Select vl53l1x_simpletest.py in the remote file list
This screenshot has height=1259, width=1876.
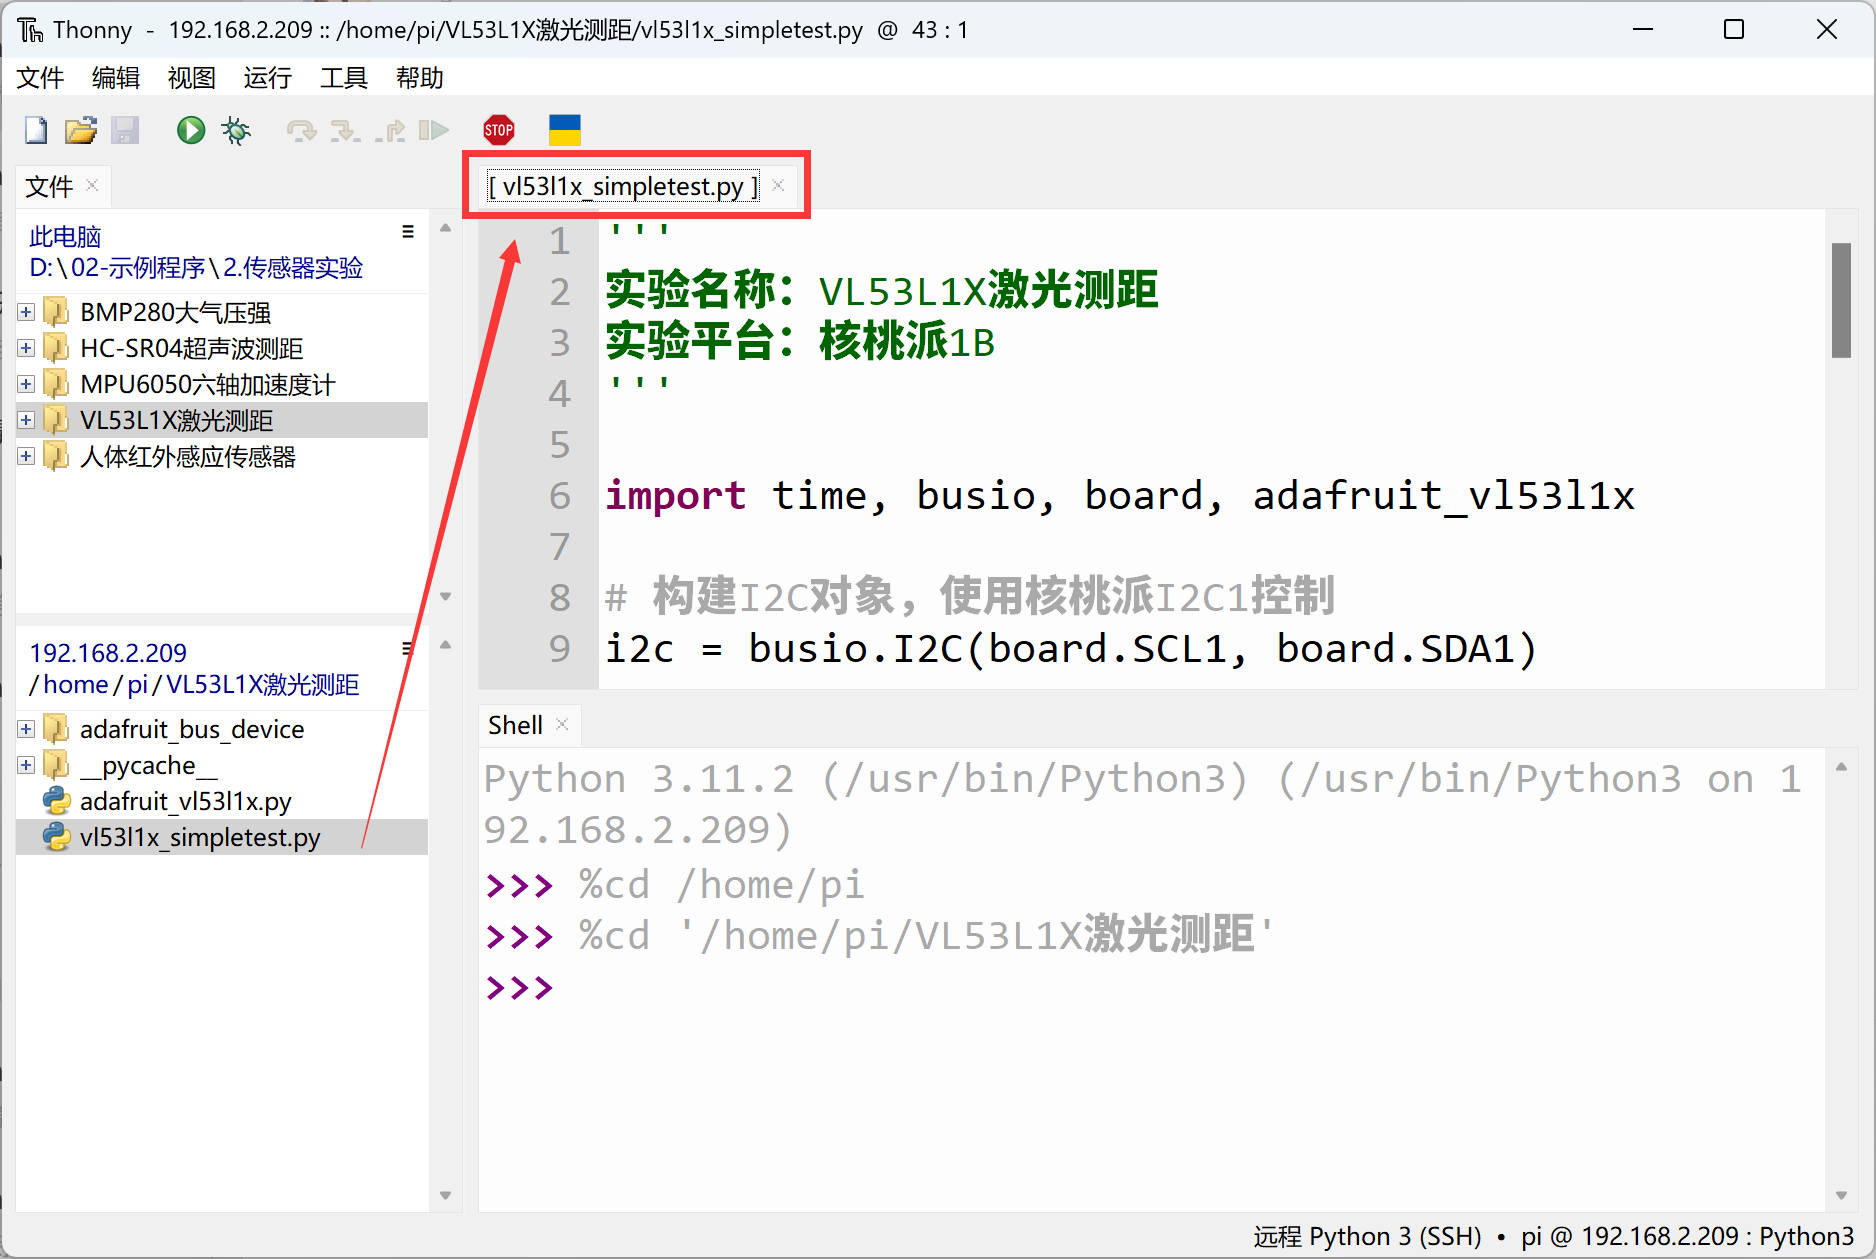click(222, 837)
